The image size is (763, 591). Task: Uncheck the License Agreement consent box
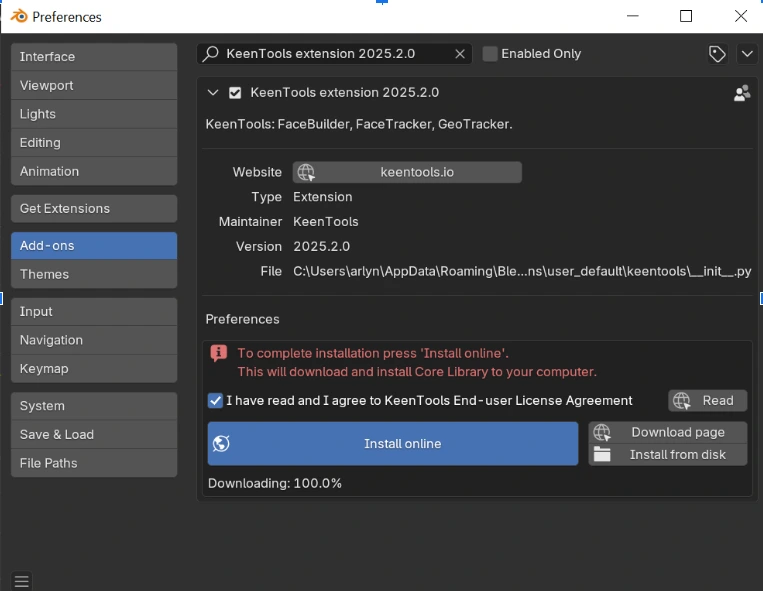point(215,400)
